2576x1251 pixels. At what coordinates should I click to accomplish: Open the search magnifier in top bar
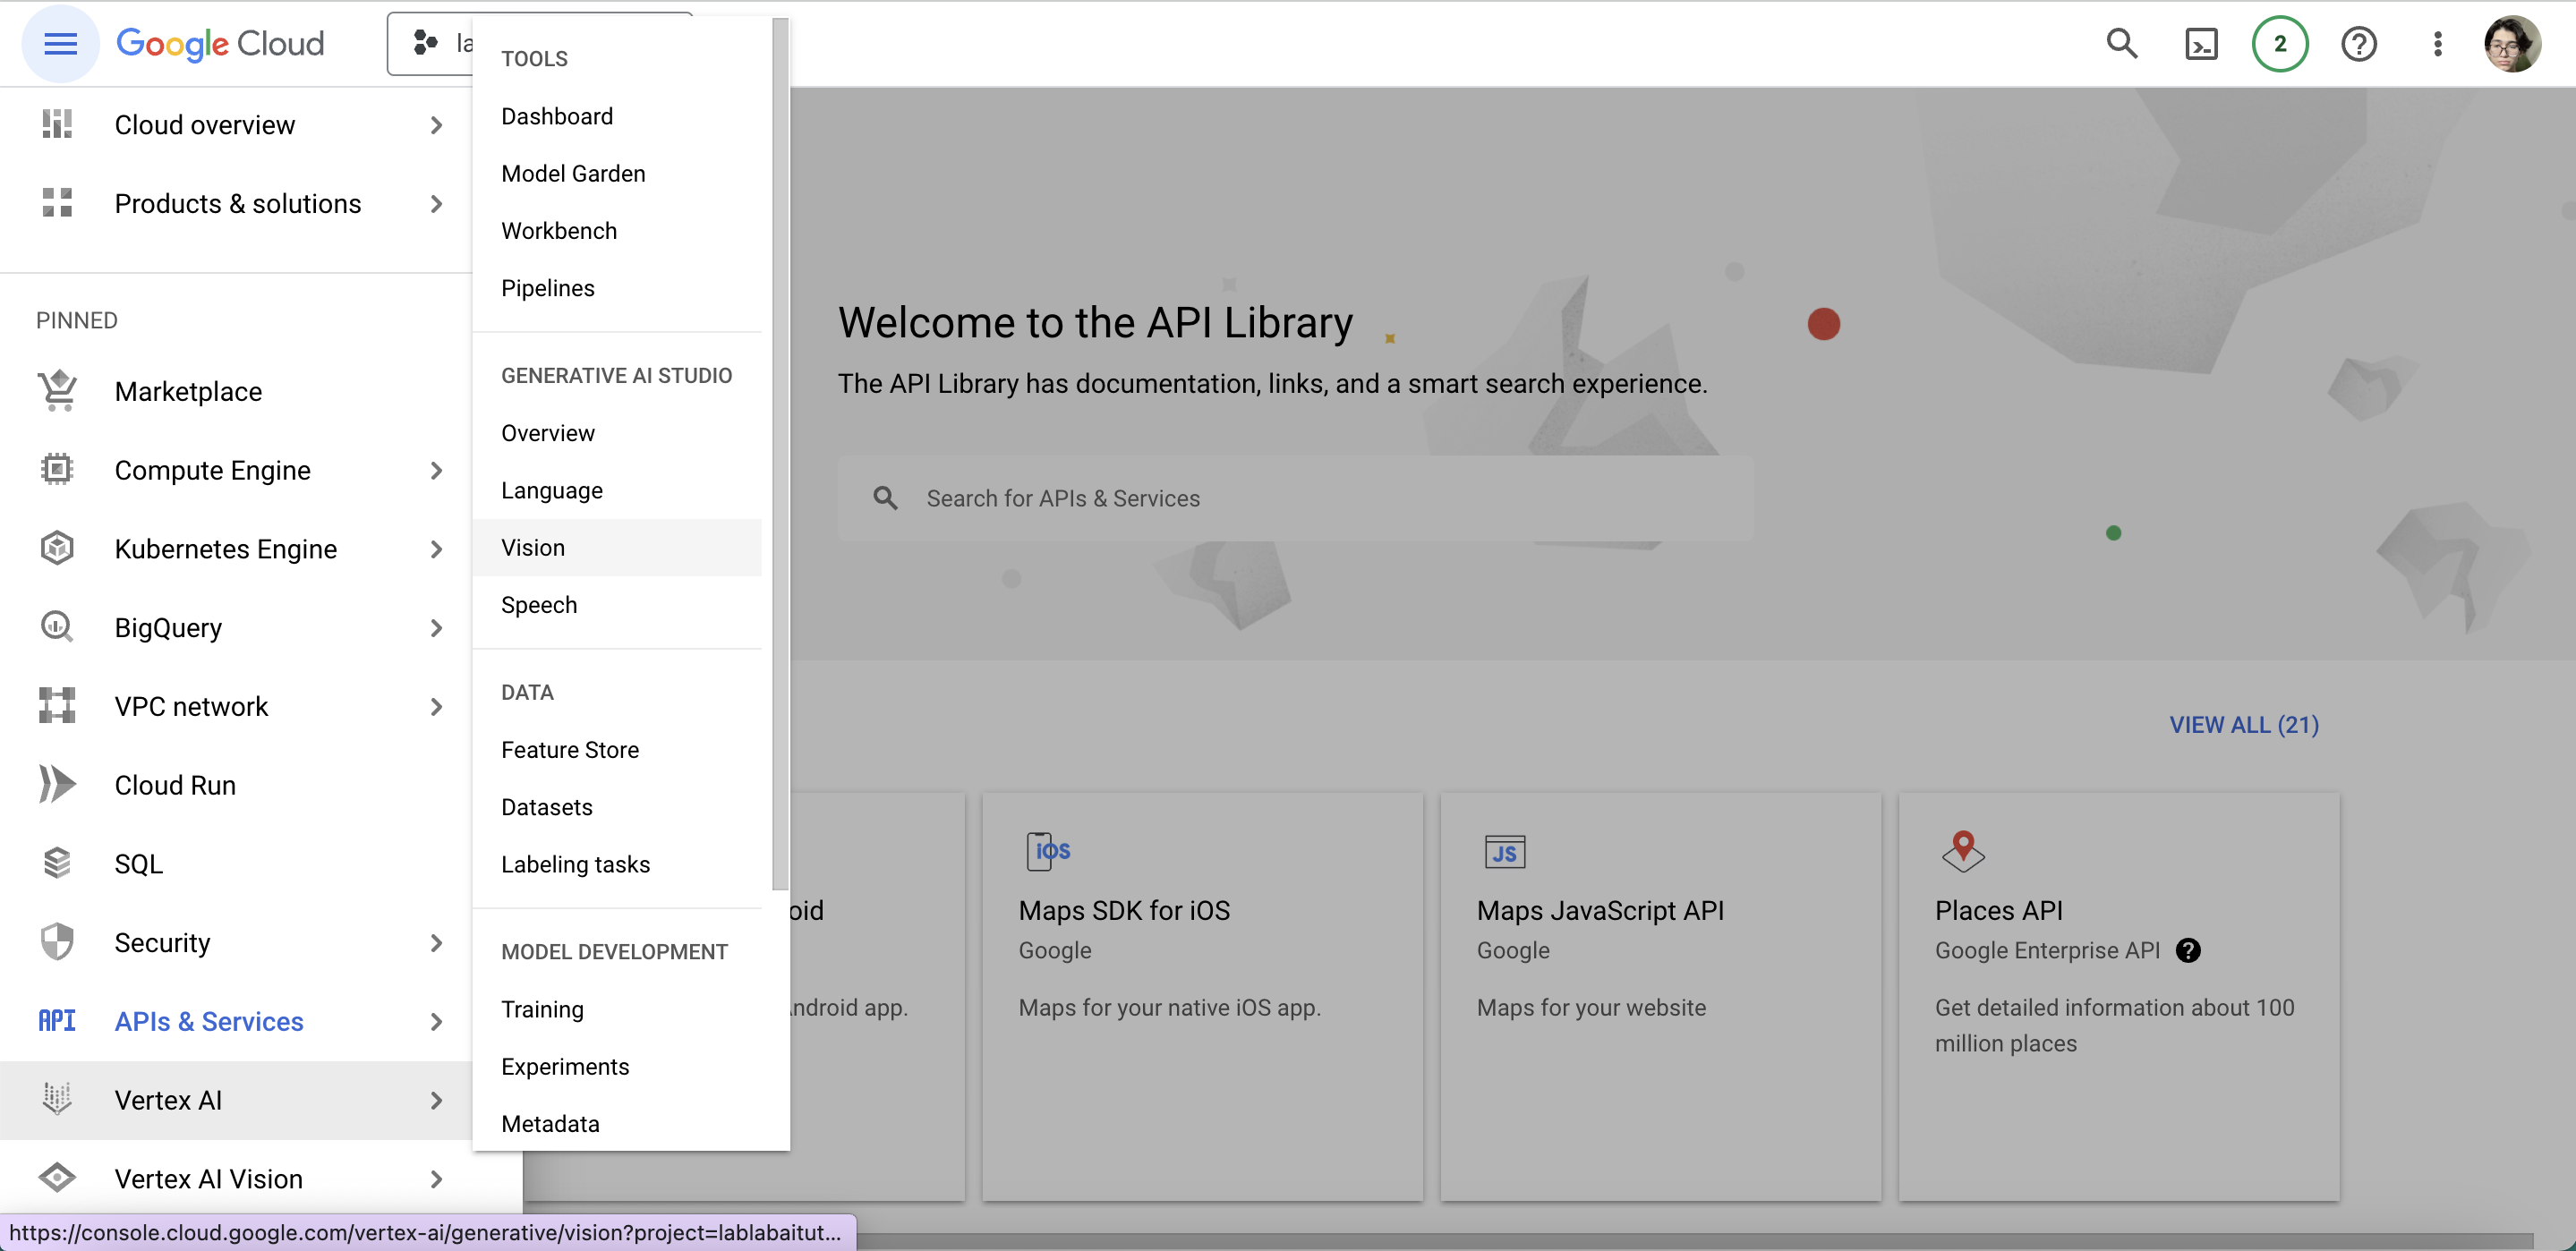(2121, 44)
